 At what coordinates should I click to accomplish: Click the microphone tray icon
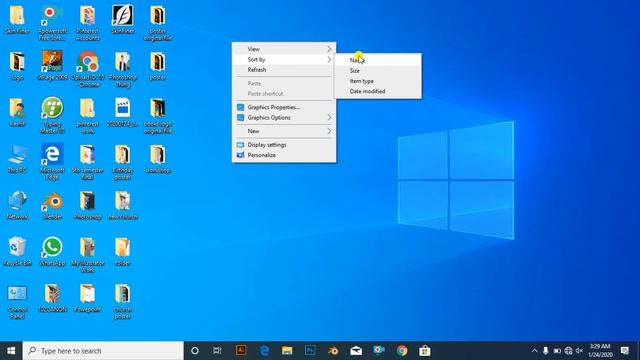pyautogui.click(x=546, y=351)
